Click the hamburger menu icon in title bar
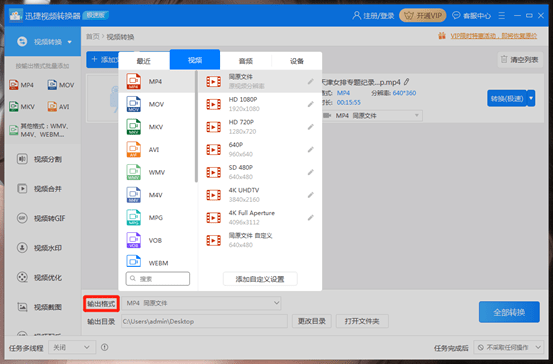Viewport: 553px width, 364px height. [502, 16]
